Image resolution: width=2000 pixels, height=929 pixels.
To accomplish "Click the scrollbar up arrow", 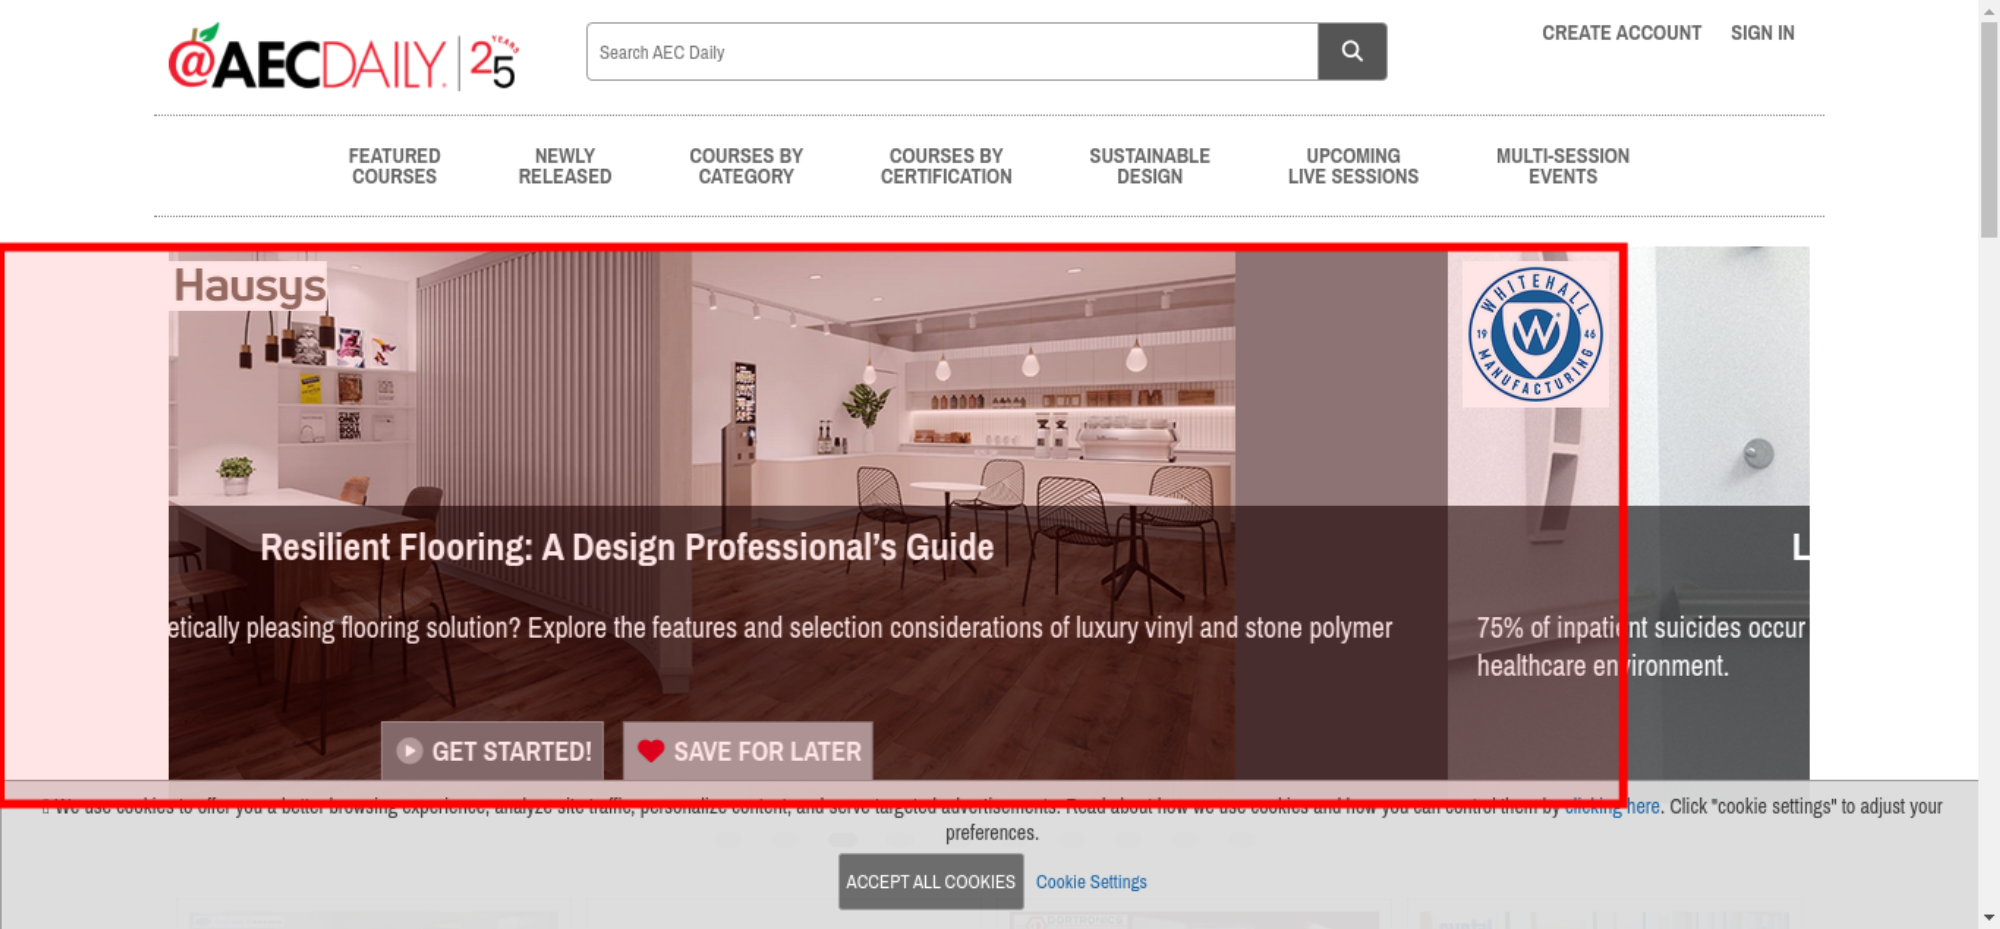I will coord(1989,10).
